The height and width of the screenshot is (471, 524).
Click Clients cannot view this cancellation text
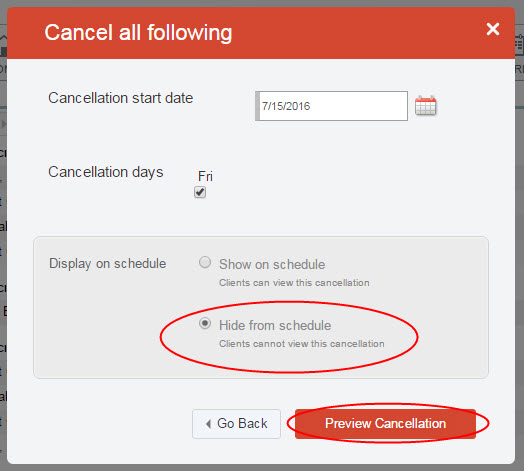[301, 344]
